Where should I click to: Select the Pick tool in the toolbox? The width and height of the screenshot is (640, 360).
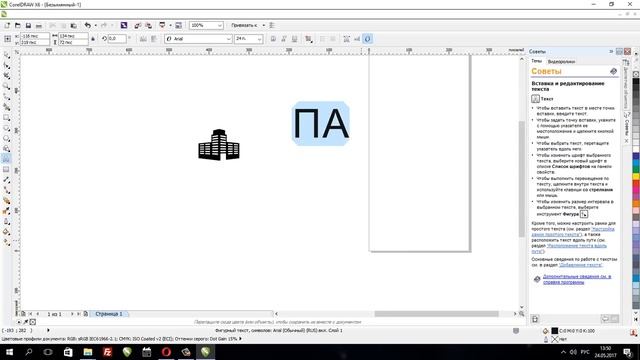click(7, 55)
